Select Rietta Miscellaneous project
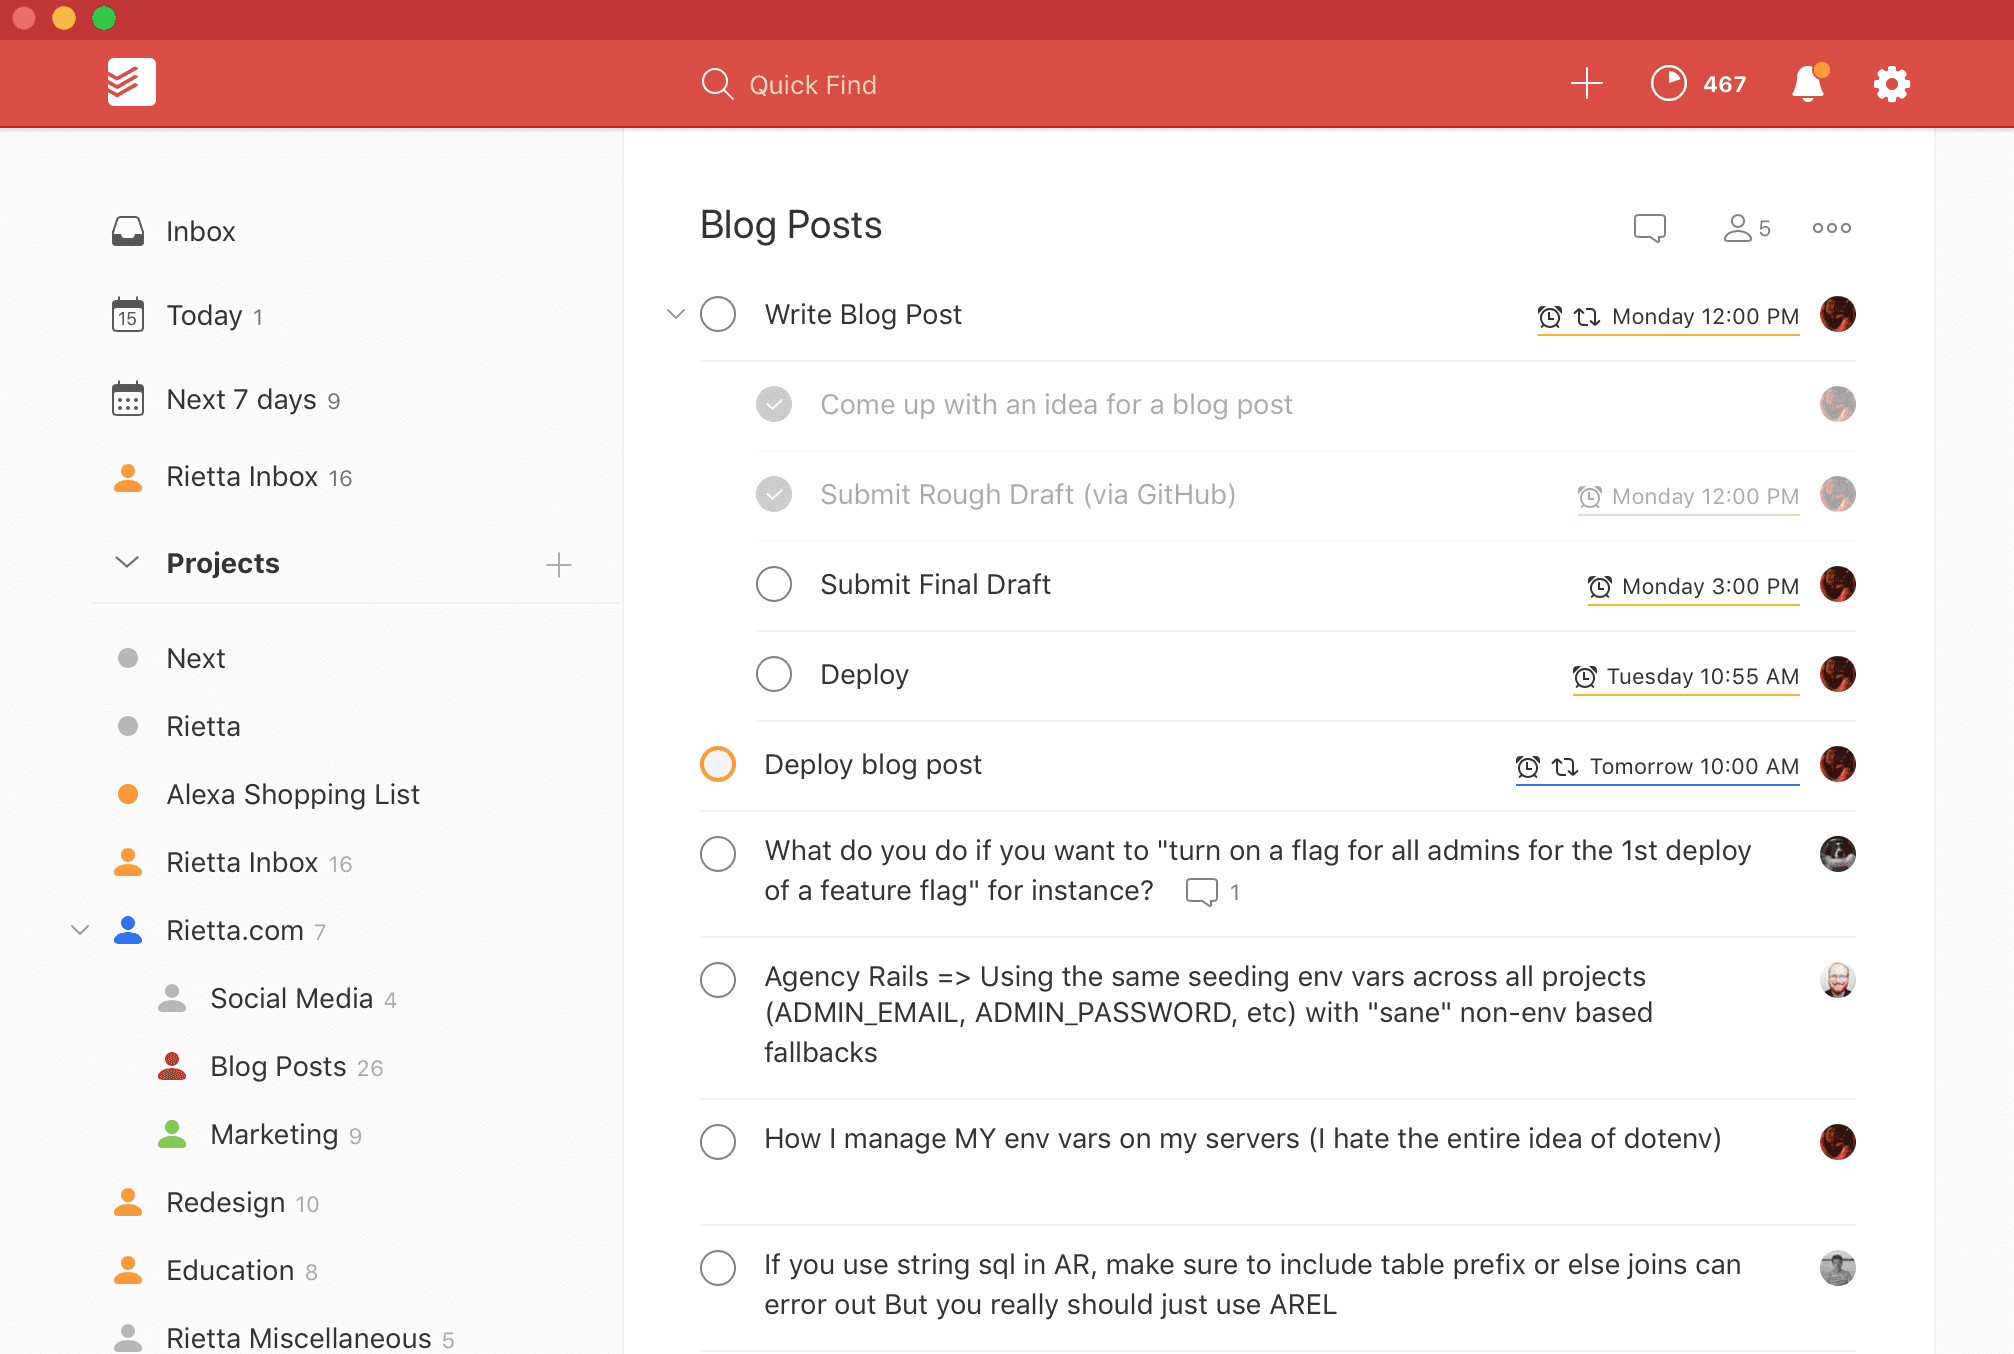This screenshot has height=1354, width=2014. pos(298,1337)
